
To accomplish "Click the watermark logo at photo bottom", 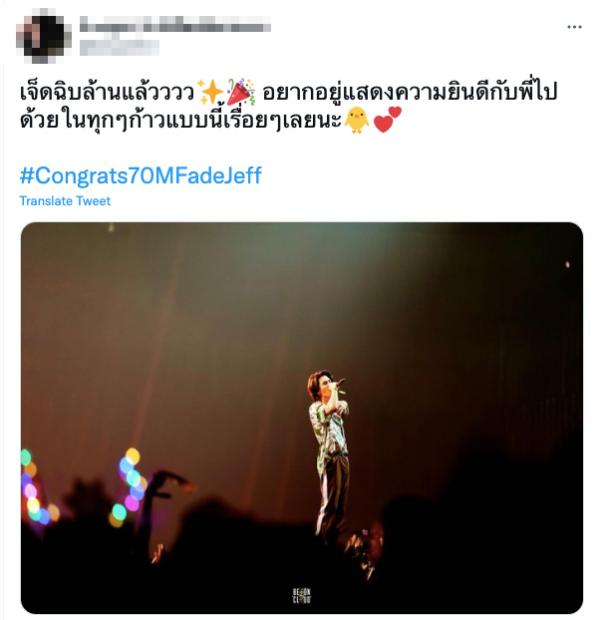I will coord(302,595).
